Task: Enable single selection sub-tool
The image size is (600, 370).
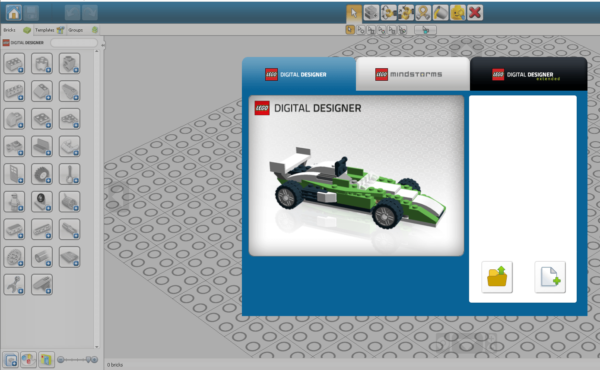Action: tap(350, 30)
